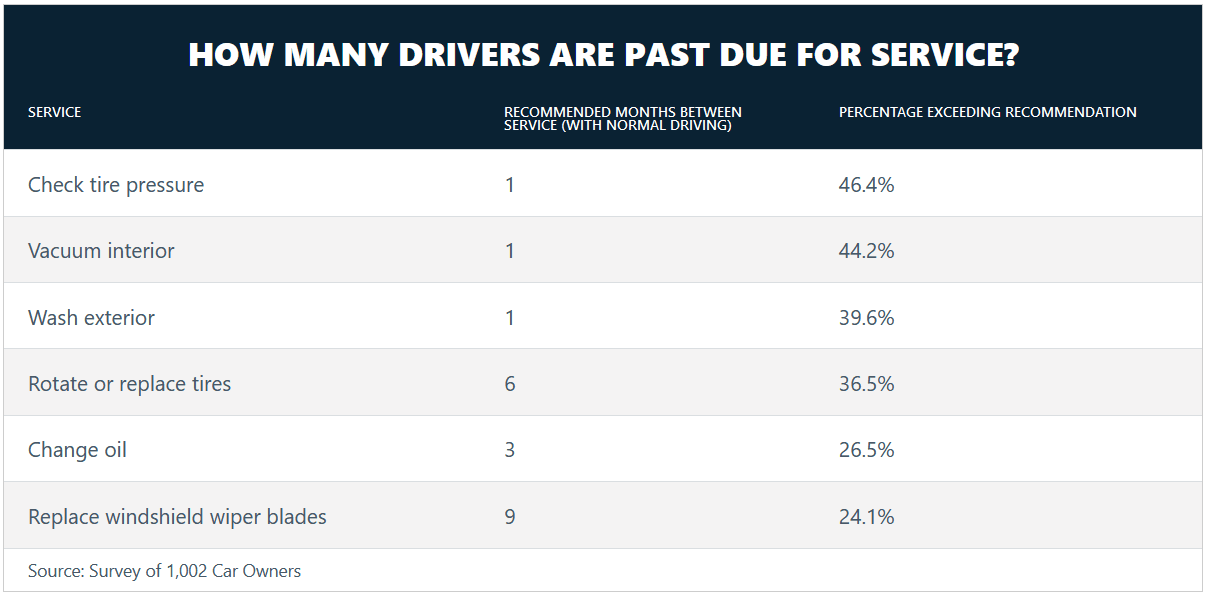Click the 36.5% percentage cell

tap(866, 384)
